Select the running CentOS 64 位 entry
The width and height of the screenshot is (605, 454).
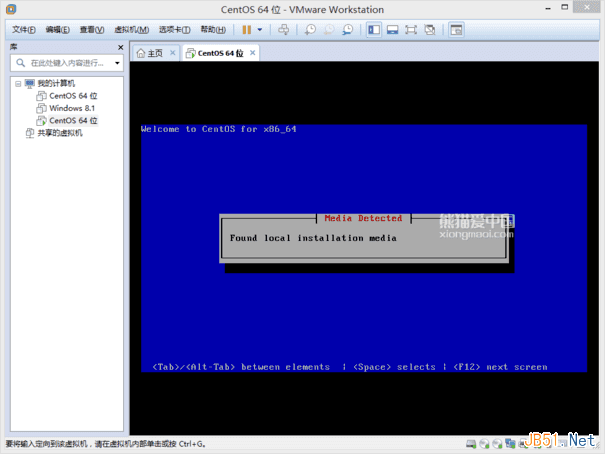click(x=73, y=120)
